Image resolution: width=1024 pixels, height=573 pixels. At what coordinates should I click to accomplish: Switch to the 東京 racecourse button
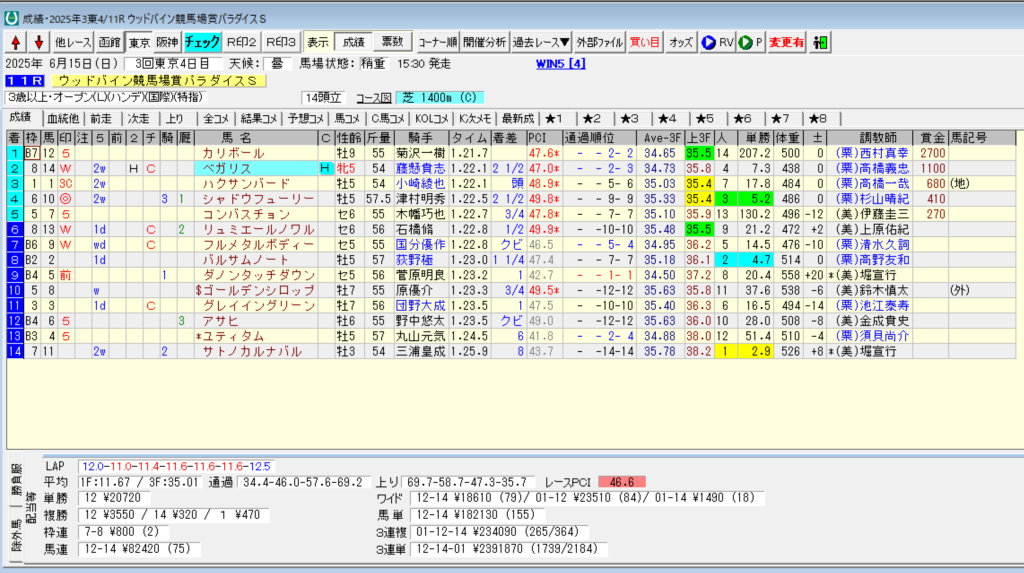pos(139,42)
